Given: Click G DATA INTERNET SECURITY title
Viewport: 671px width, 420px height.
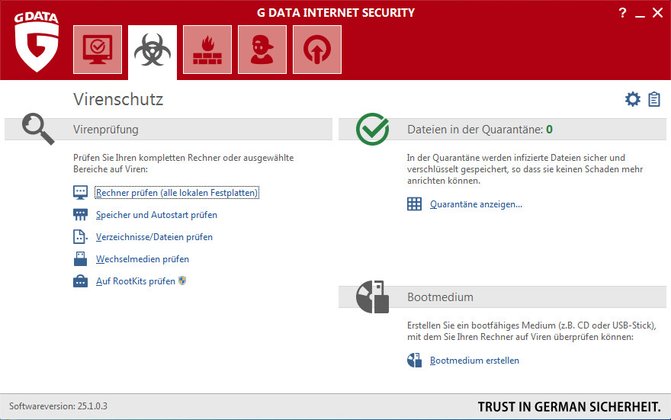Looking at the screenshot, I should tap(336, 13).
